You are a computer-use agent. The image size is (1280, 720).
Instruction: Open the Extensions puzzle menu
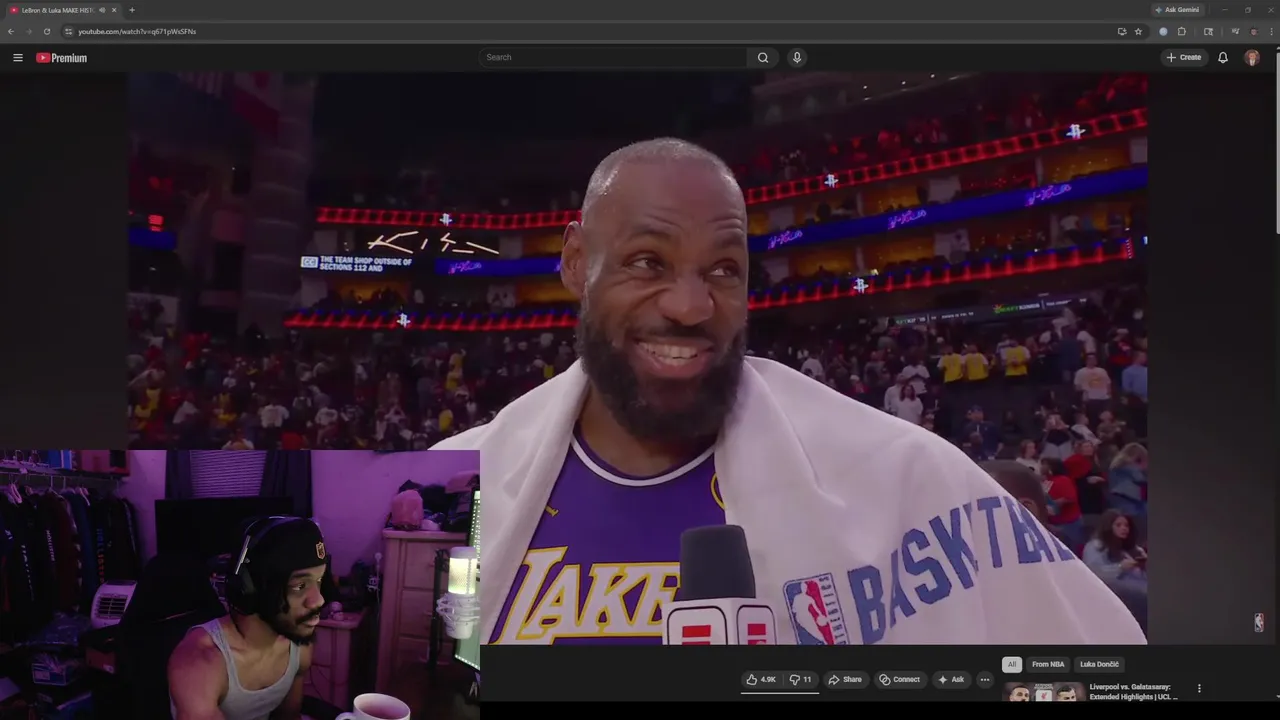[1181, 31]
